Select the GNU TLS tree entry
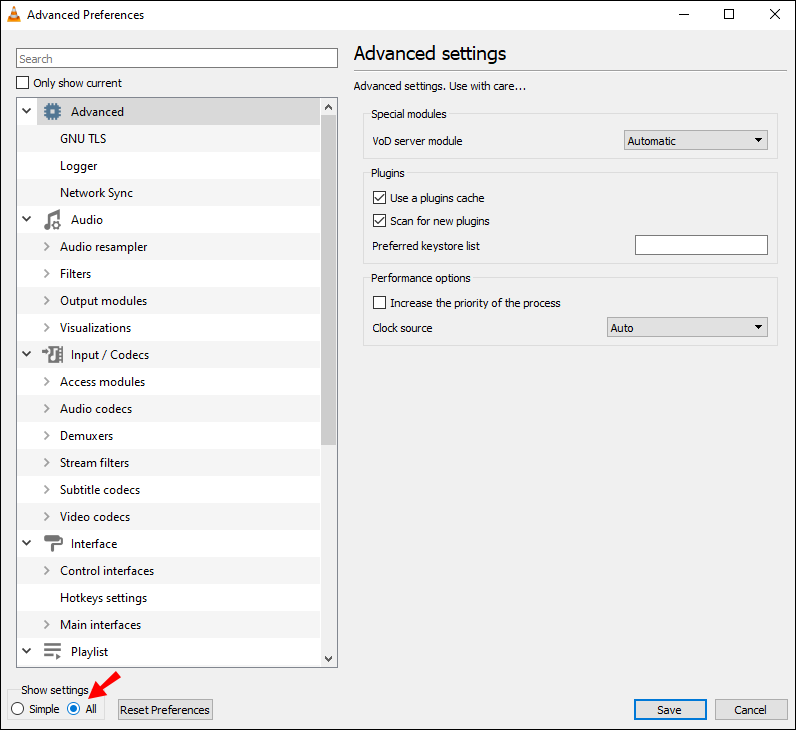The height and width of the screenshot is (730, 796). 83,139
